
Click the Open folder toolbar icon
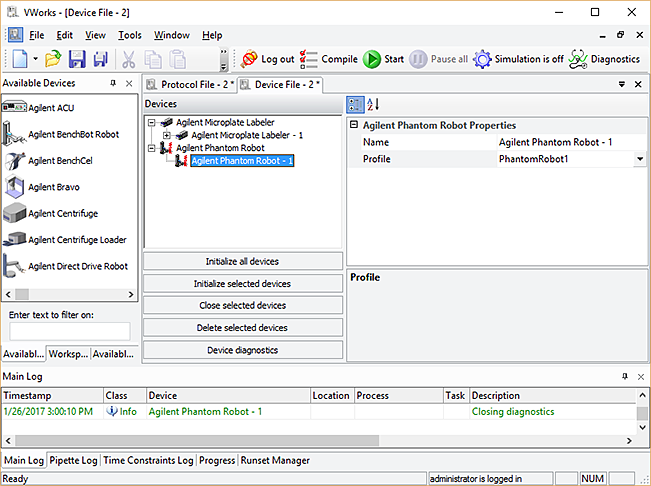(x=53, y=59)
